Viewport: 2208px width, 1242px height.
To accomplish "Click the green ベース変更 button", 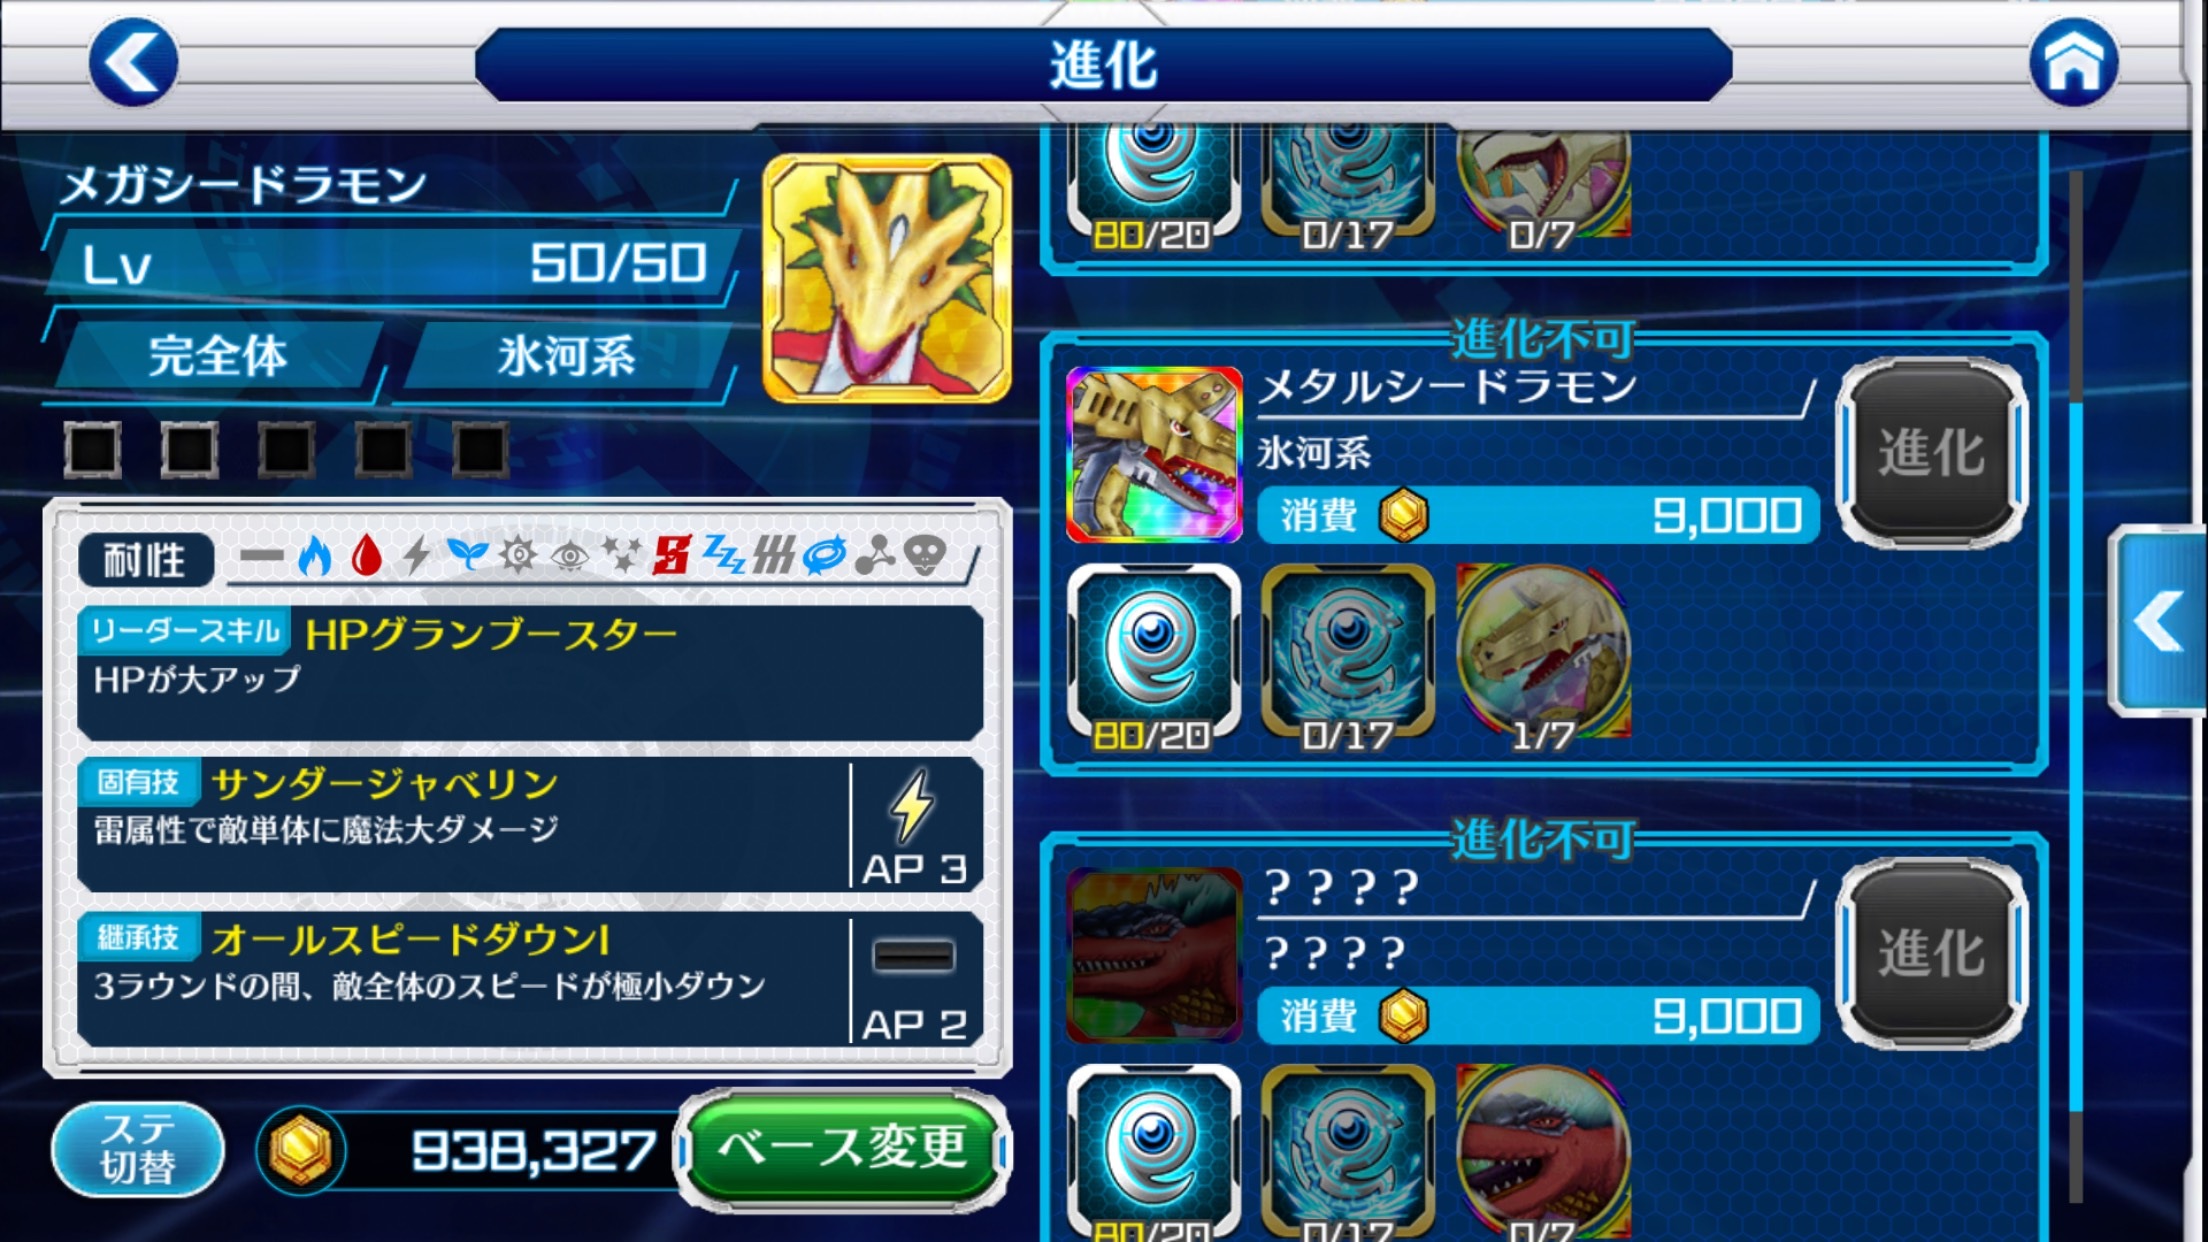I will point(842,1149).
